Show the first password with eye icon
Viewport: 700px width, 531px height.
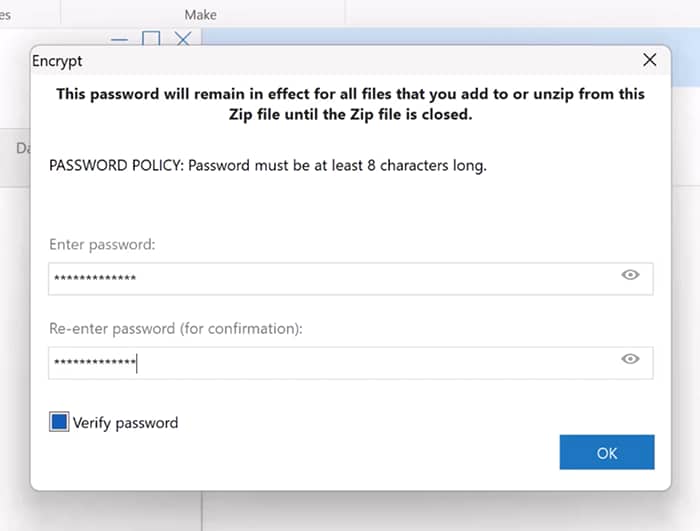[x=630, y=275]
